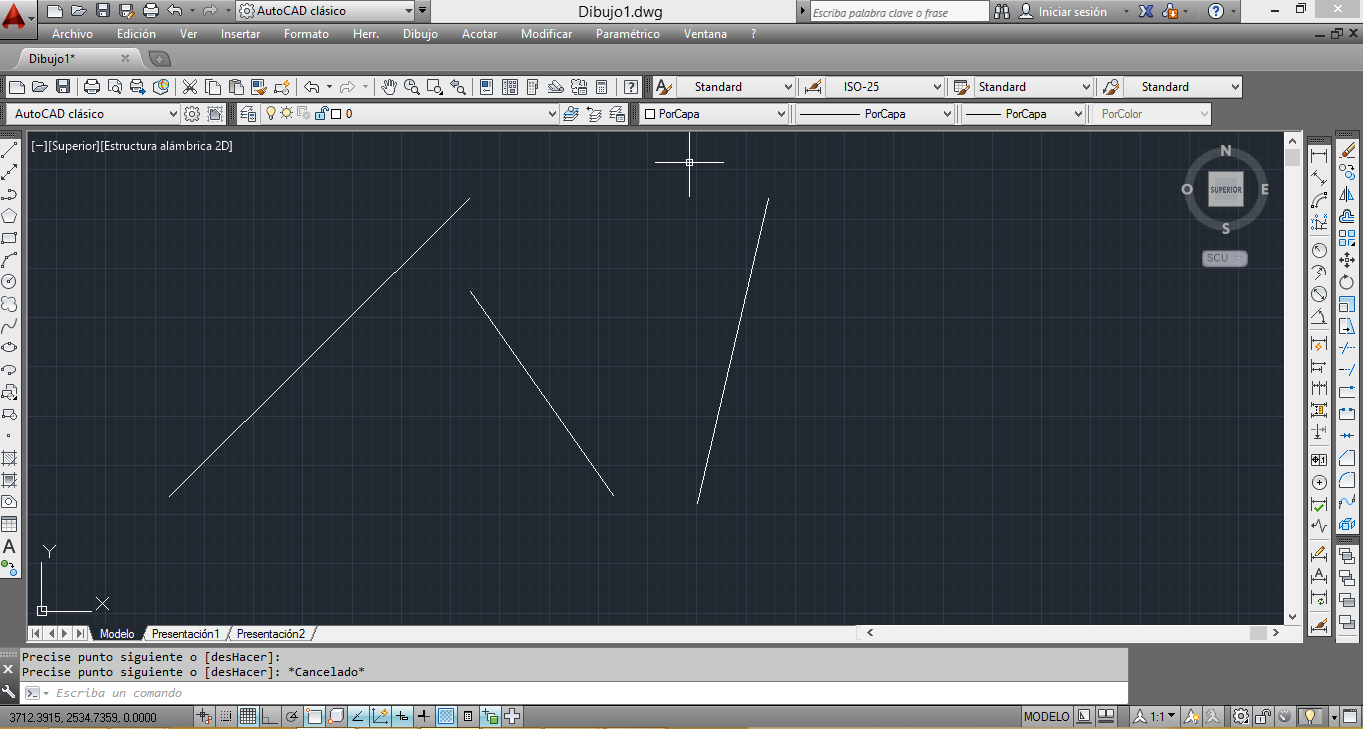Open the Dibujo menu
Viewport: 1363px width, 729px height.
click(419, 33)
